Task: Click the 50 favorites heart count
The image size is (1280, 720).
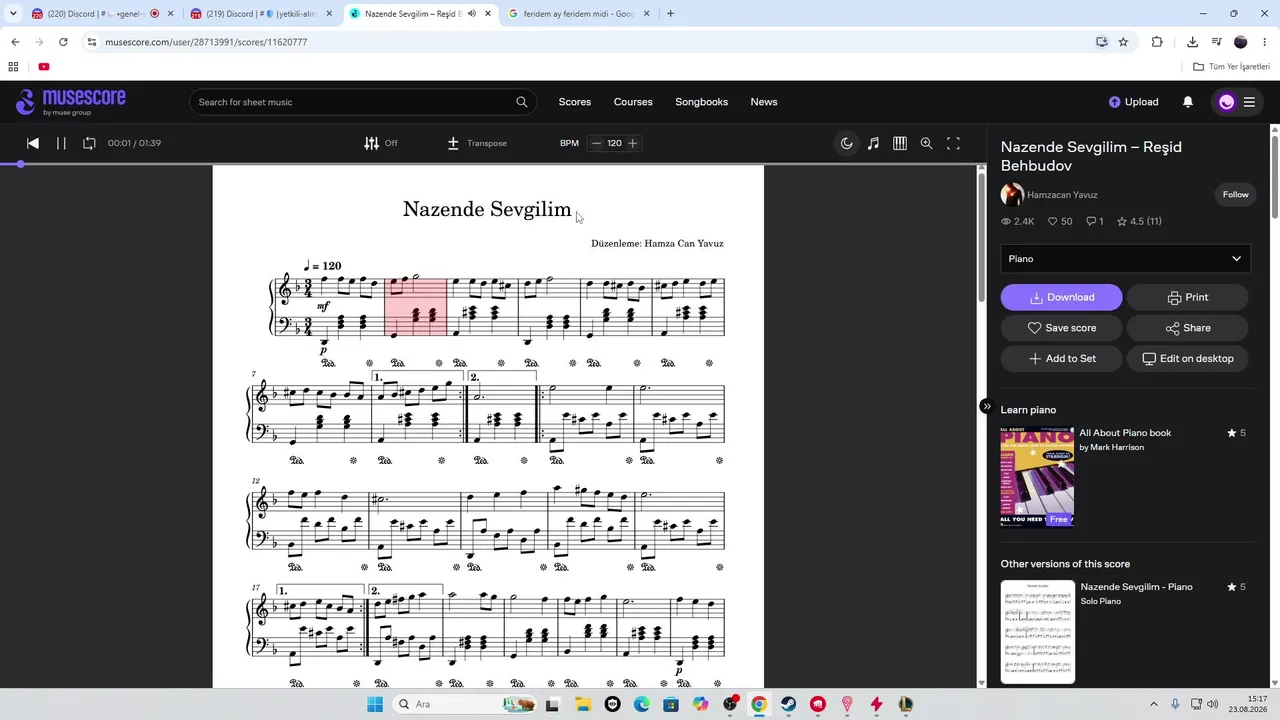Action: pyautogui.click(x=1060, y=221)
